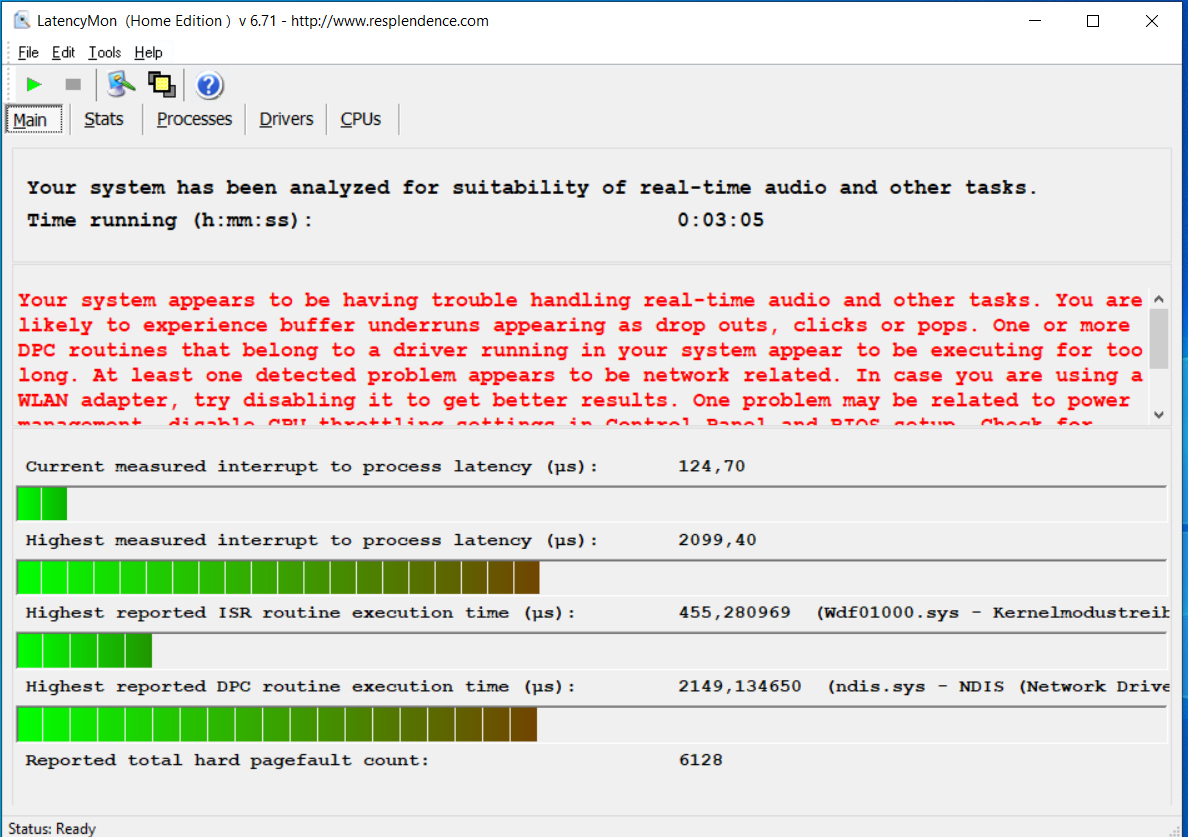Switch to the Stats tab

(104, 119)
